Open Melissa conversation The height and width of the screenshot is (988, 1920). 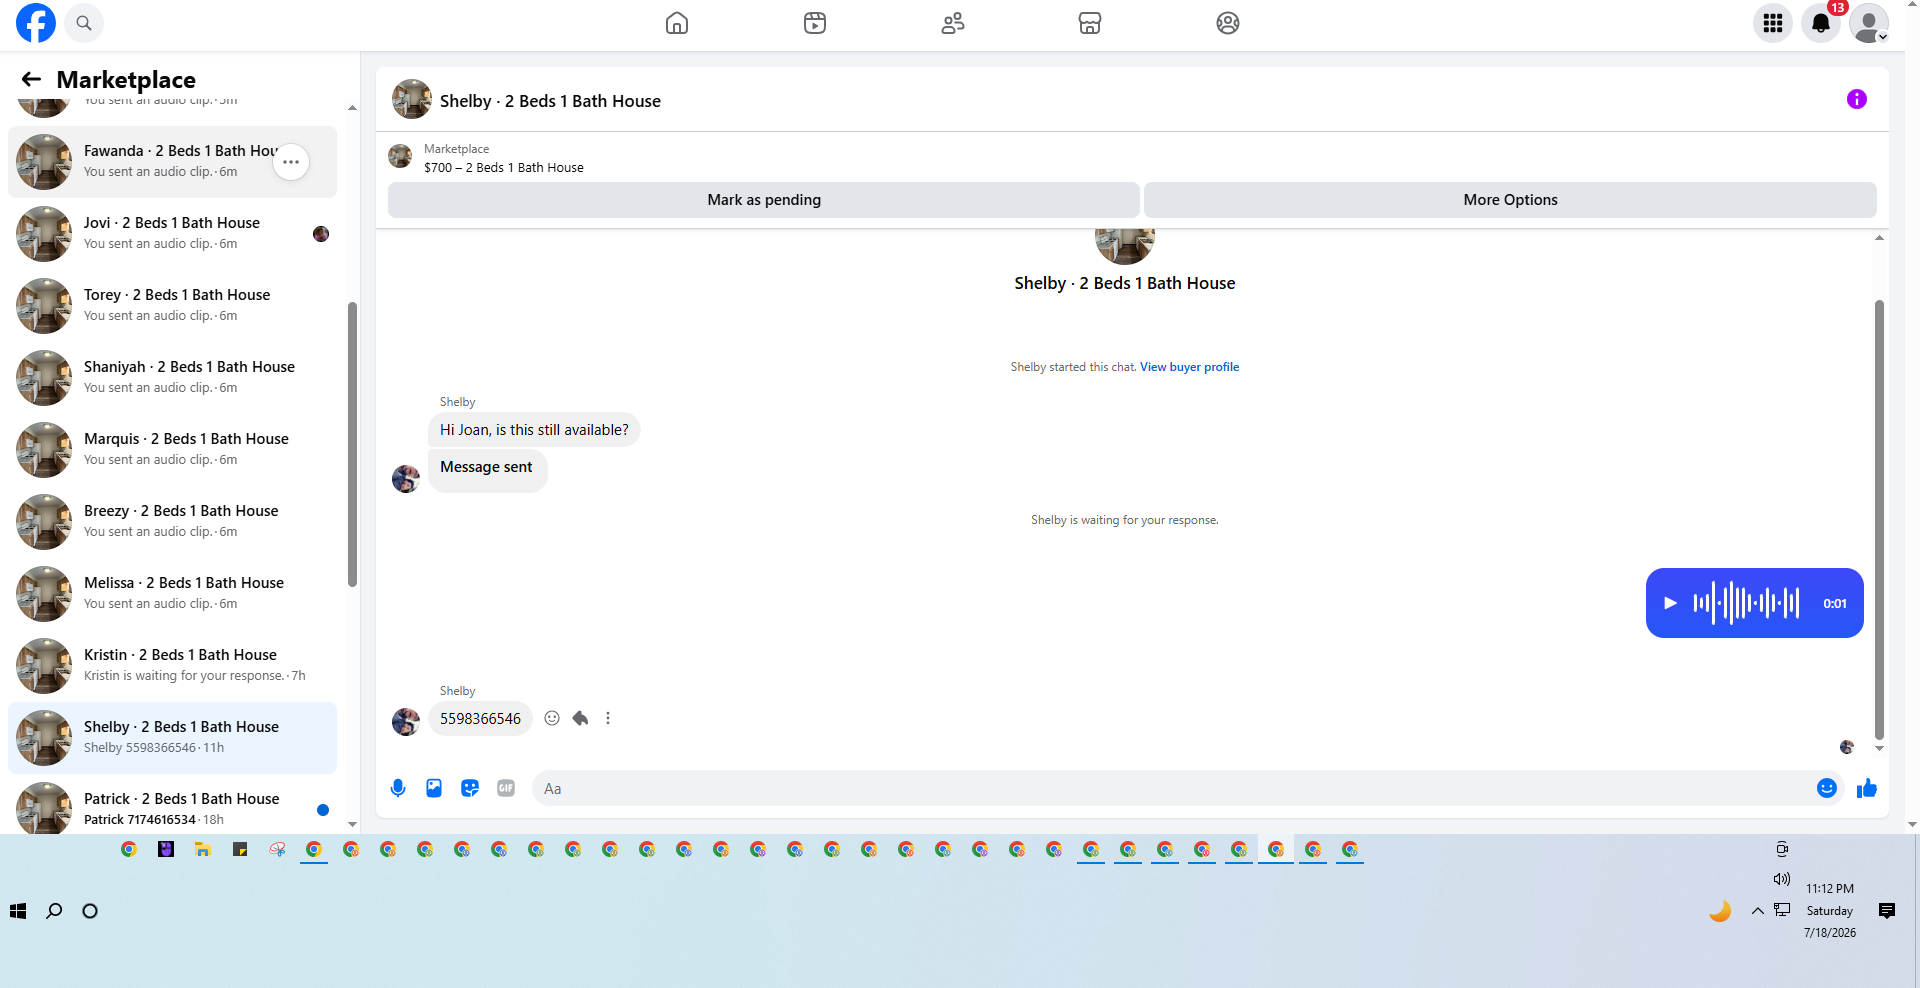click(172, 594)
